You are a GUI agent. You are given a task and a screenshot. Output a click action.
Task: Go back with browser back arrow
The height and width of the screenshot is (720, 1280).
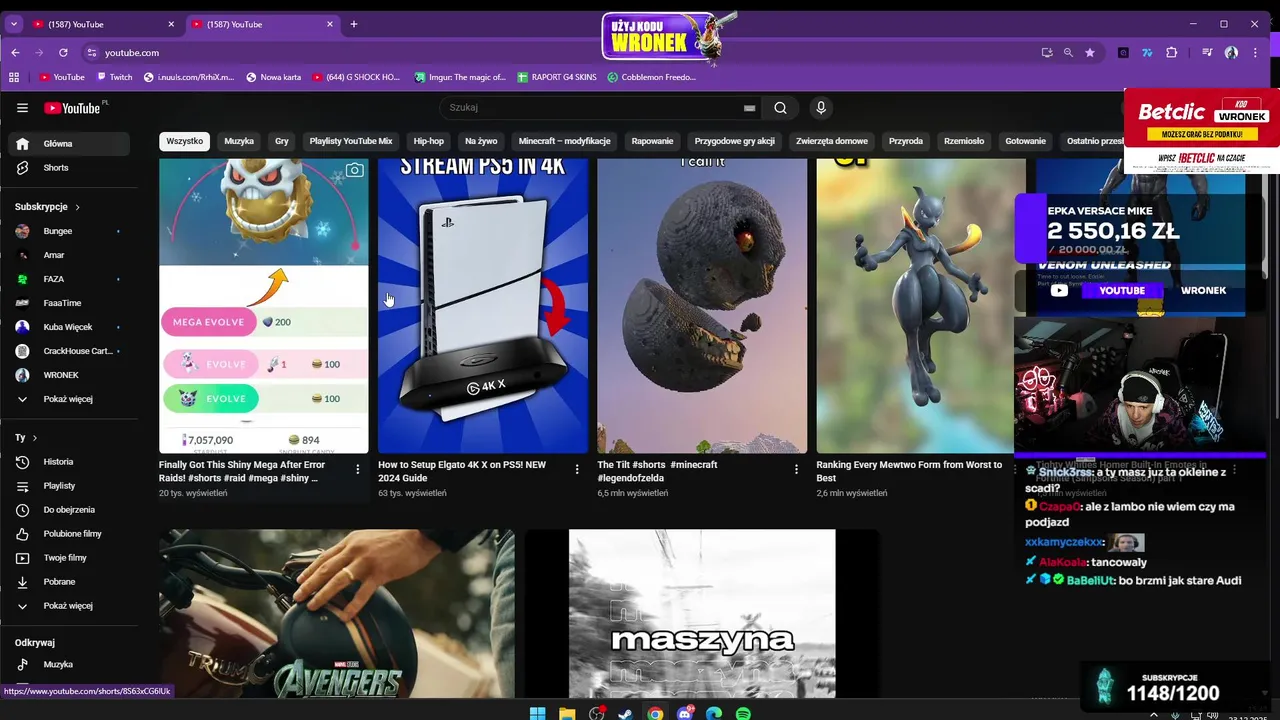tap(15, 52)
